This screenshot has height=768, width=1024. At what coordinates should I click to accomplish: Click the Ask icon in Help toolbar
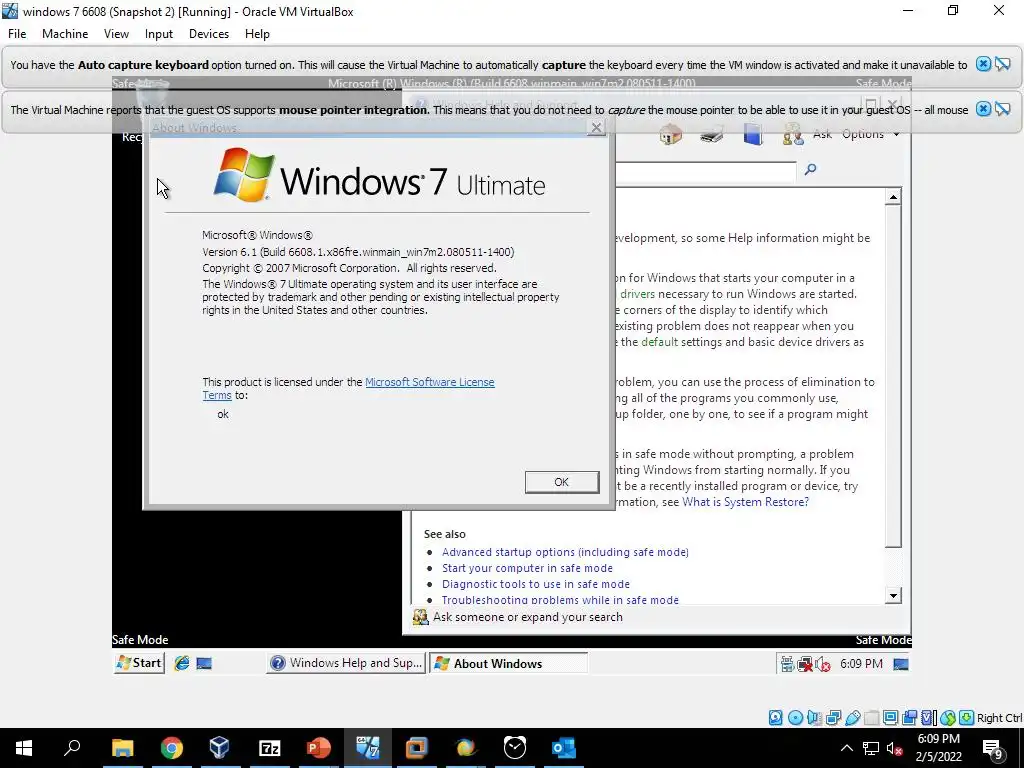click(793, 135)
